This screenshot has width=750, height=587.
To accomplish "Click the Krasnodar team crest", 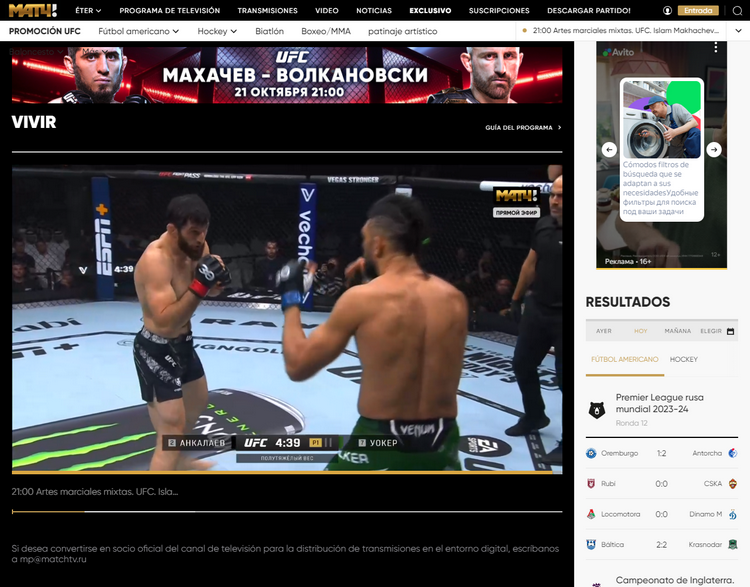I will pyautogui.click(x=732, y=544).
